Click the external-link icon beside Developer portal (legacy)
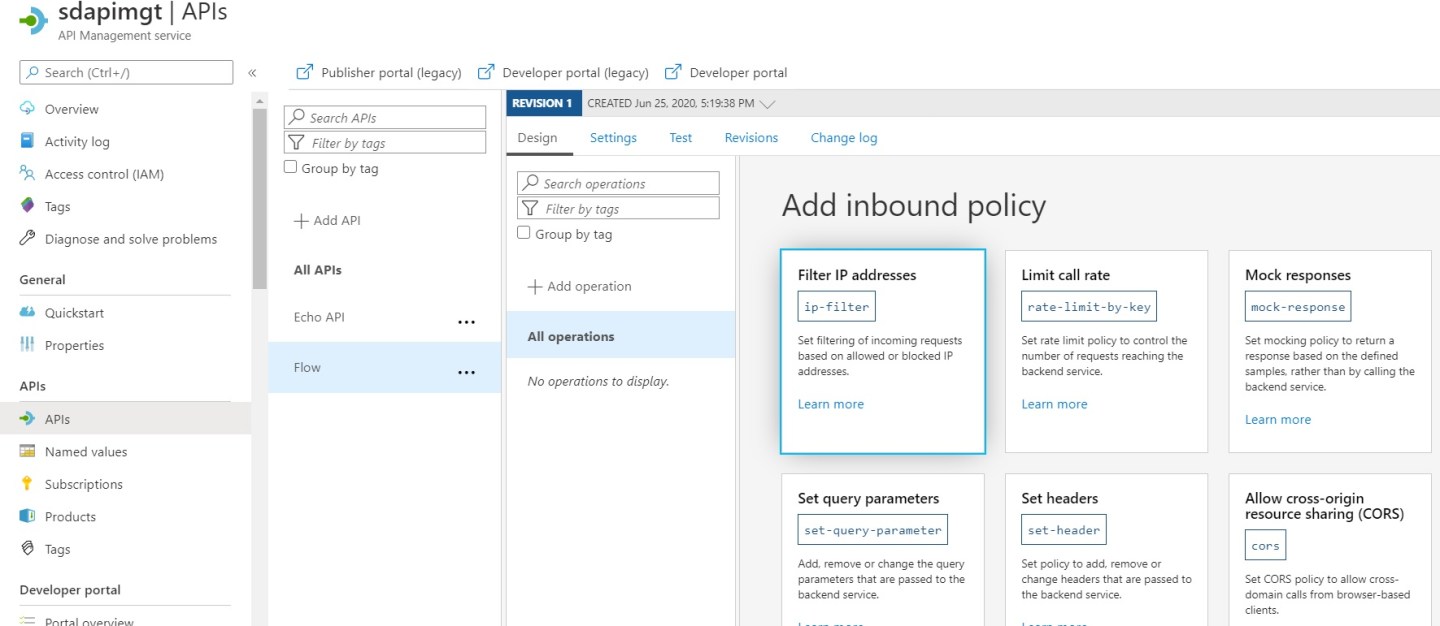The height and width of the screenshot is (626, 1440). (486, 72)
